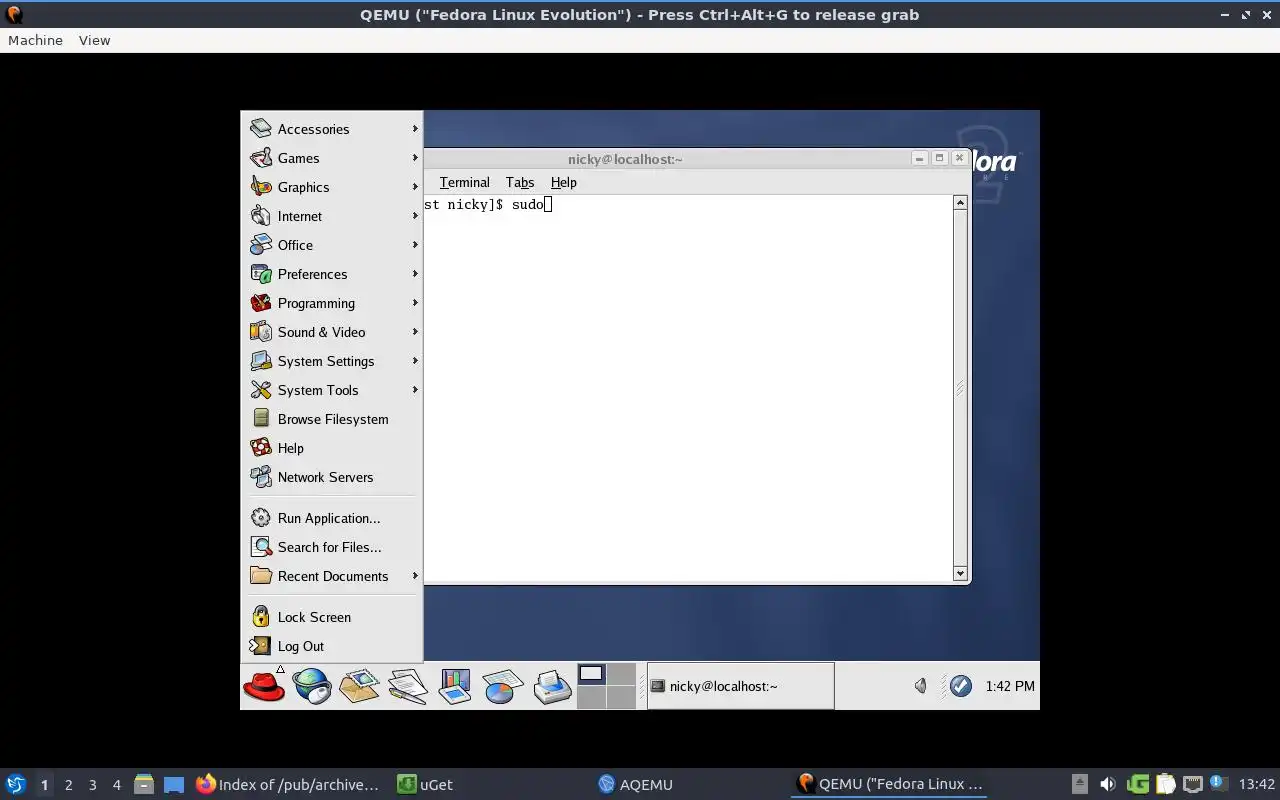This screenshot has height=800, width=1280.
Task: Select Log Out
Action: coord(332,646)
